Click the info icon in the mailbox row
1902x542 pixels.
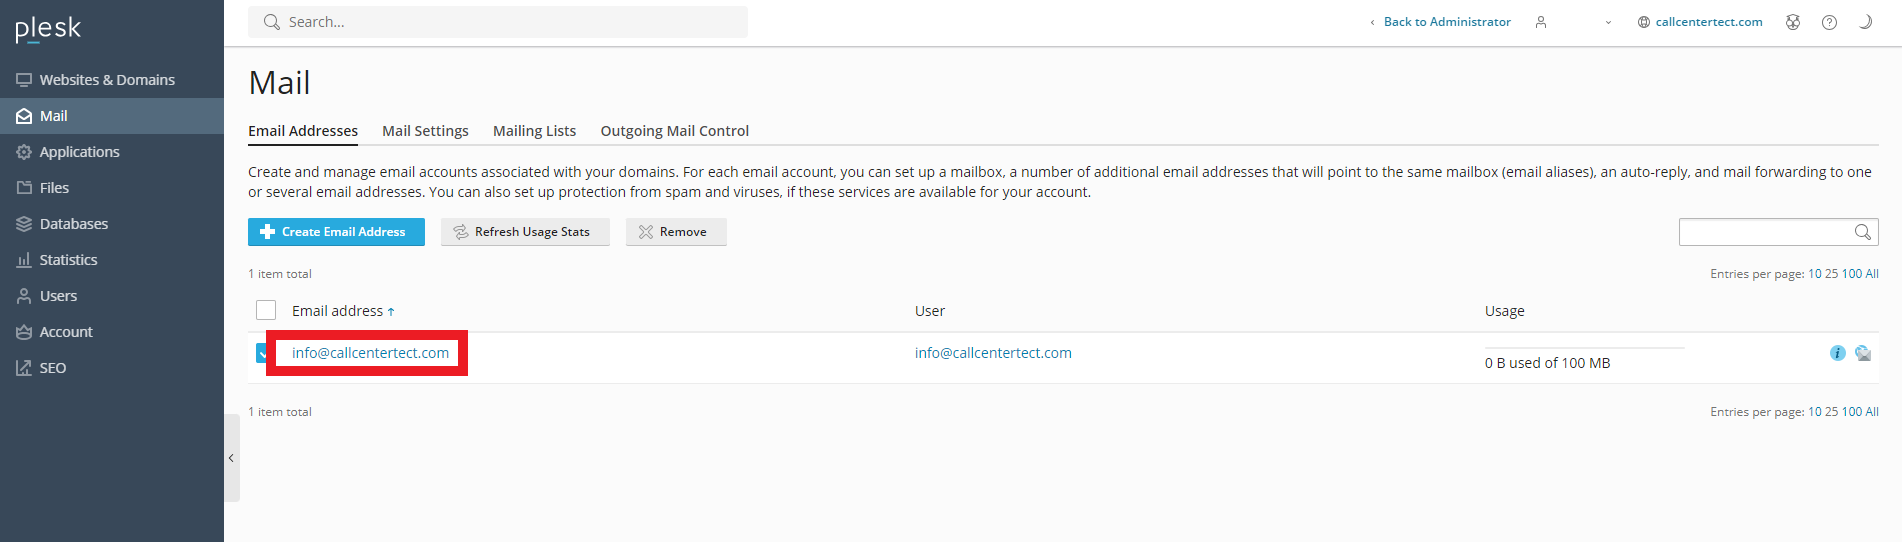point(1837,353)
